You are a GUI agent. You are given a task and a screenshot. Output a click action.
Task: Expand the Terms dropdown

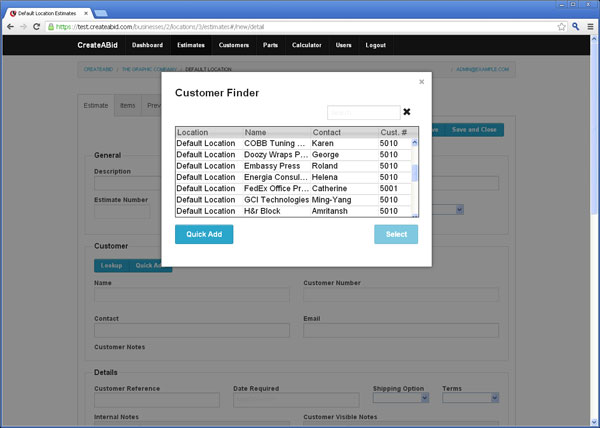(469, 398)
